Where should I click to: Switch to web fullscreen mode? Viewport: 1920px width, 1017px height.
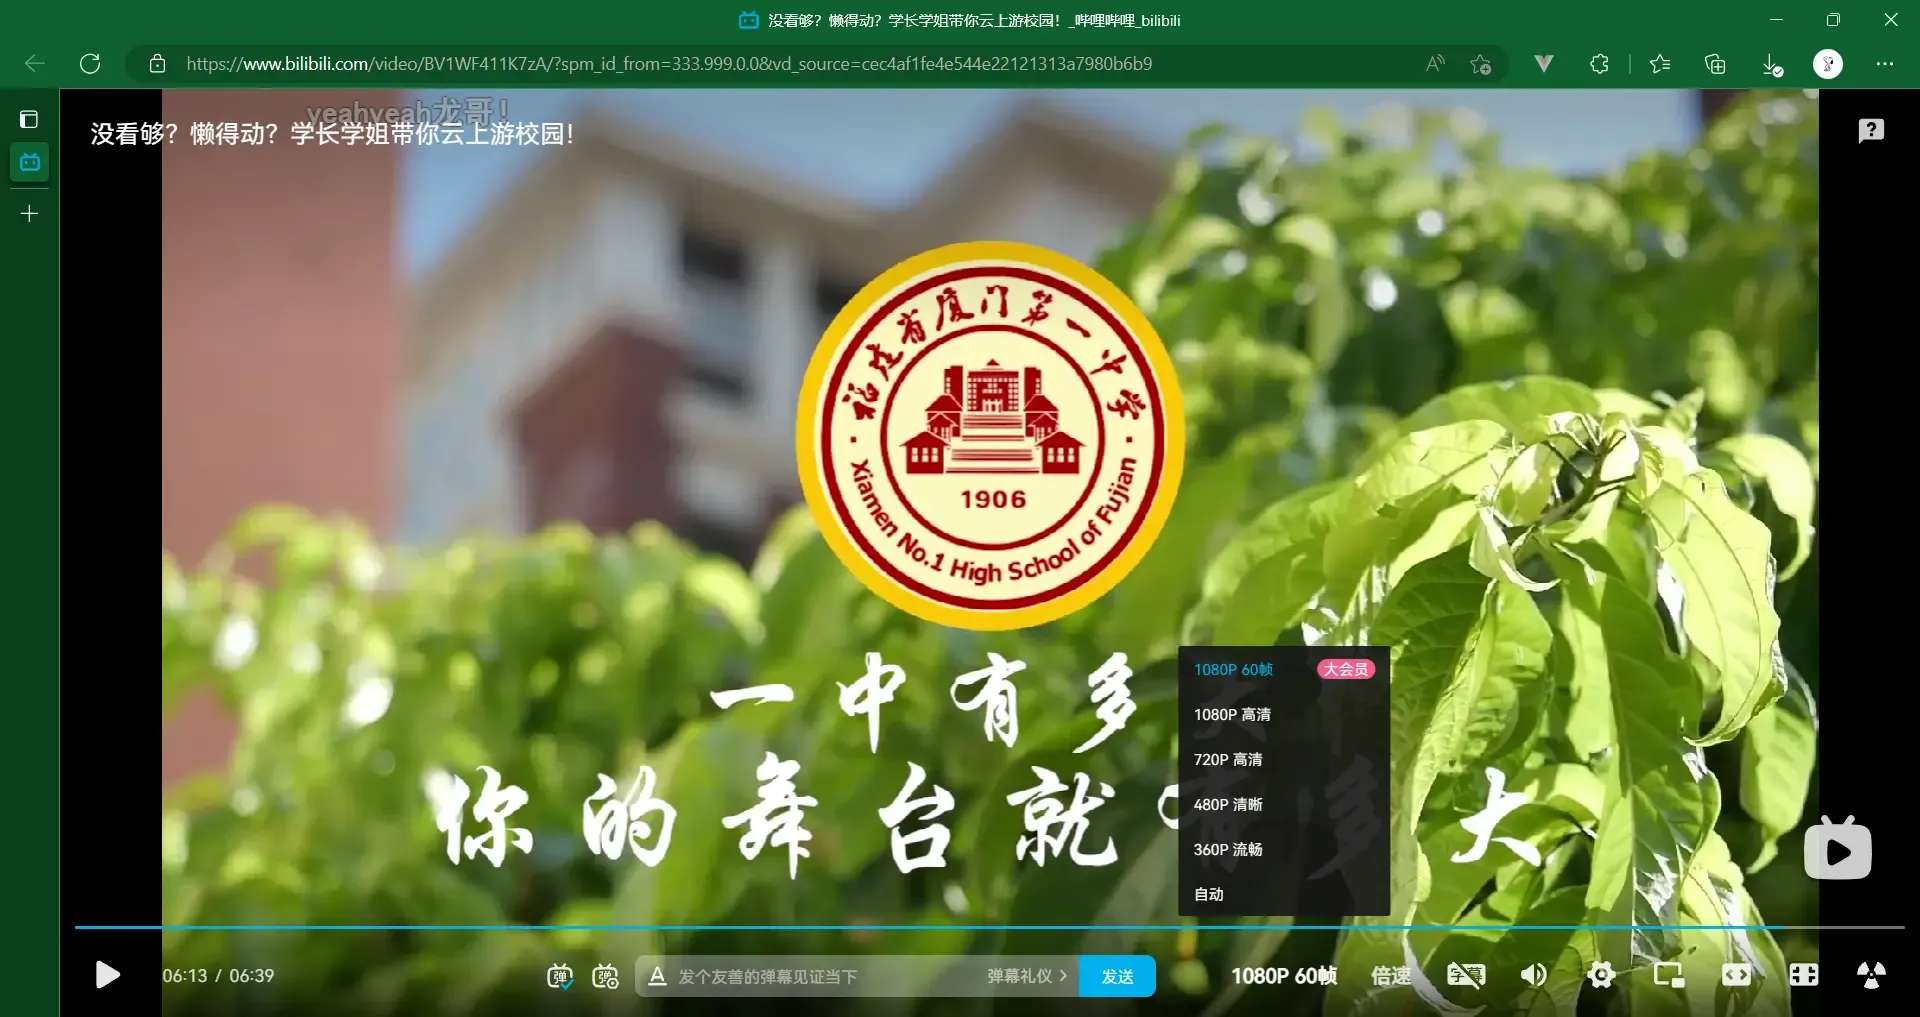[1804, 975]
